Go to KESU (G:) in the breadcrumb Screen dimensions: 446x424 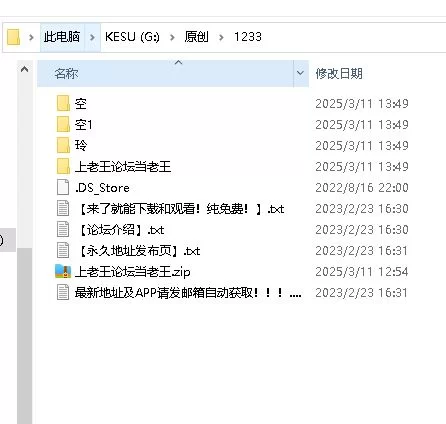(132, 37)
